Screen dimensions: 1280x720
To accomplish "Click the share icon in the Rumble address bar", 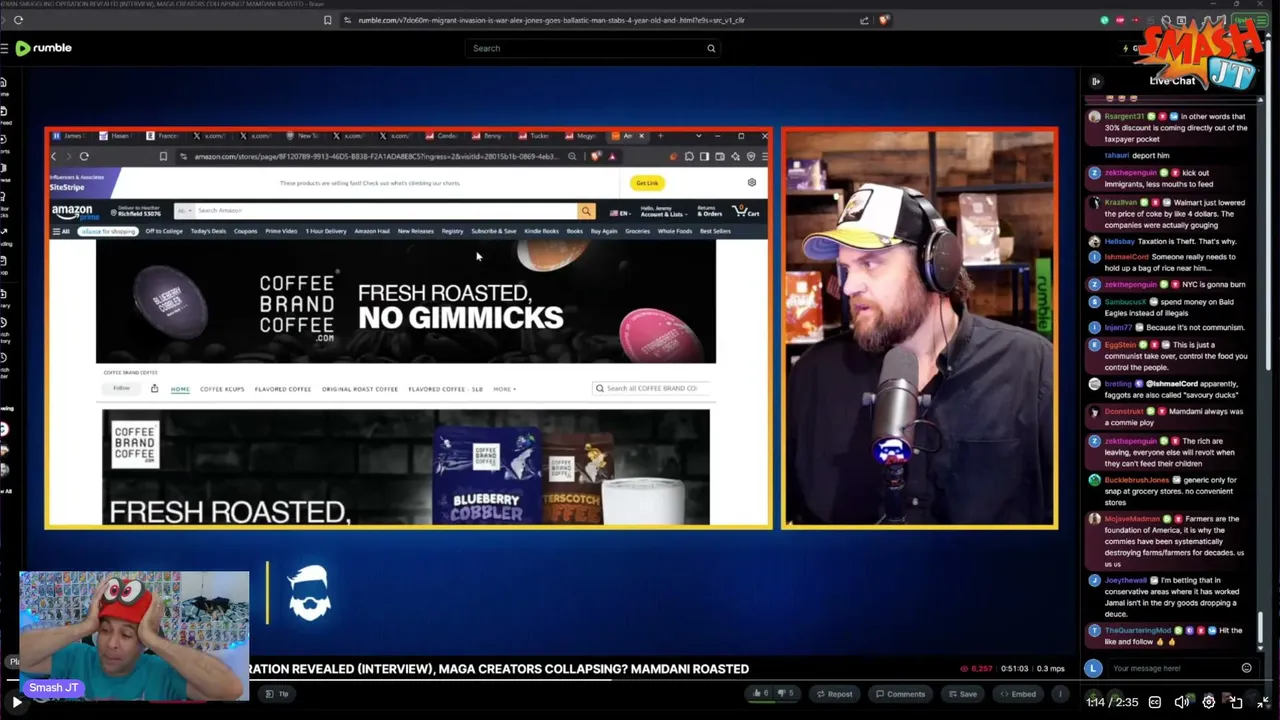I will 864,20.
